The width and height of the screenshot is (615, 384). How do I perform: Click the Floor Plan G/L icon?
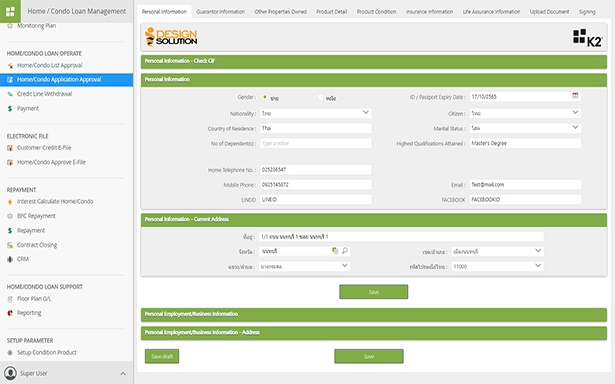pos(10,299)
